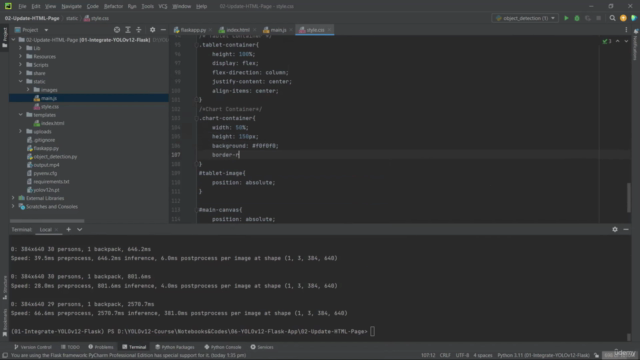640x360 pixels.
Task: Open Search Everywhere magnifier icon
Action: tap(612, 18)
